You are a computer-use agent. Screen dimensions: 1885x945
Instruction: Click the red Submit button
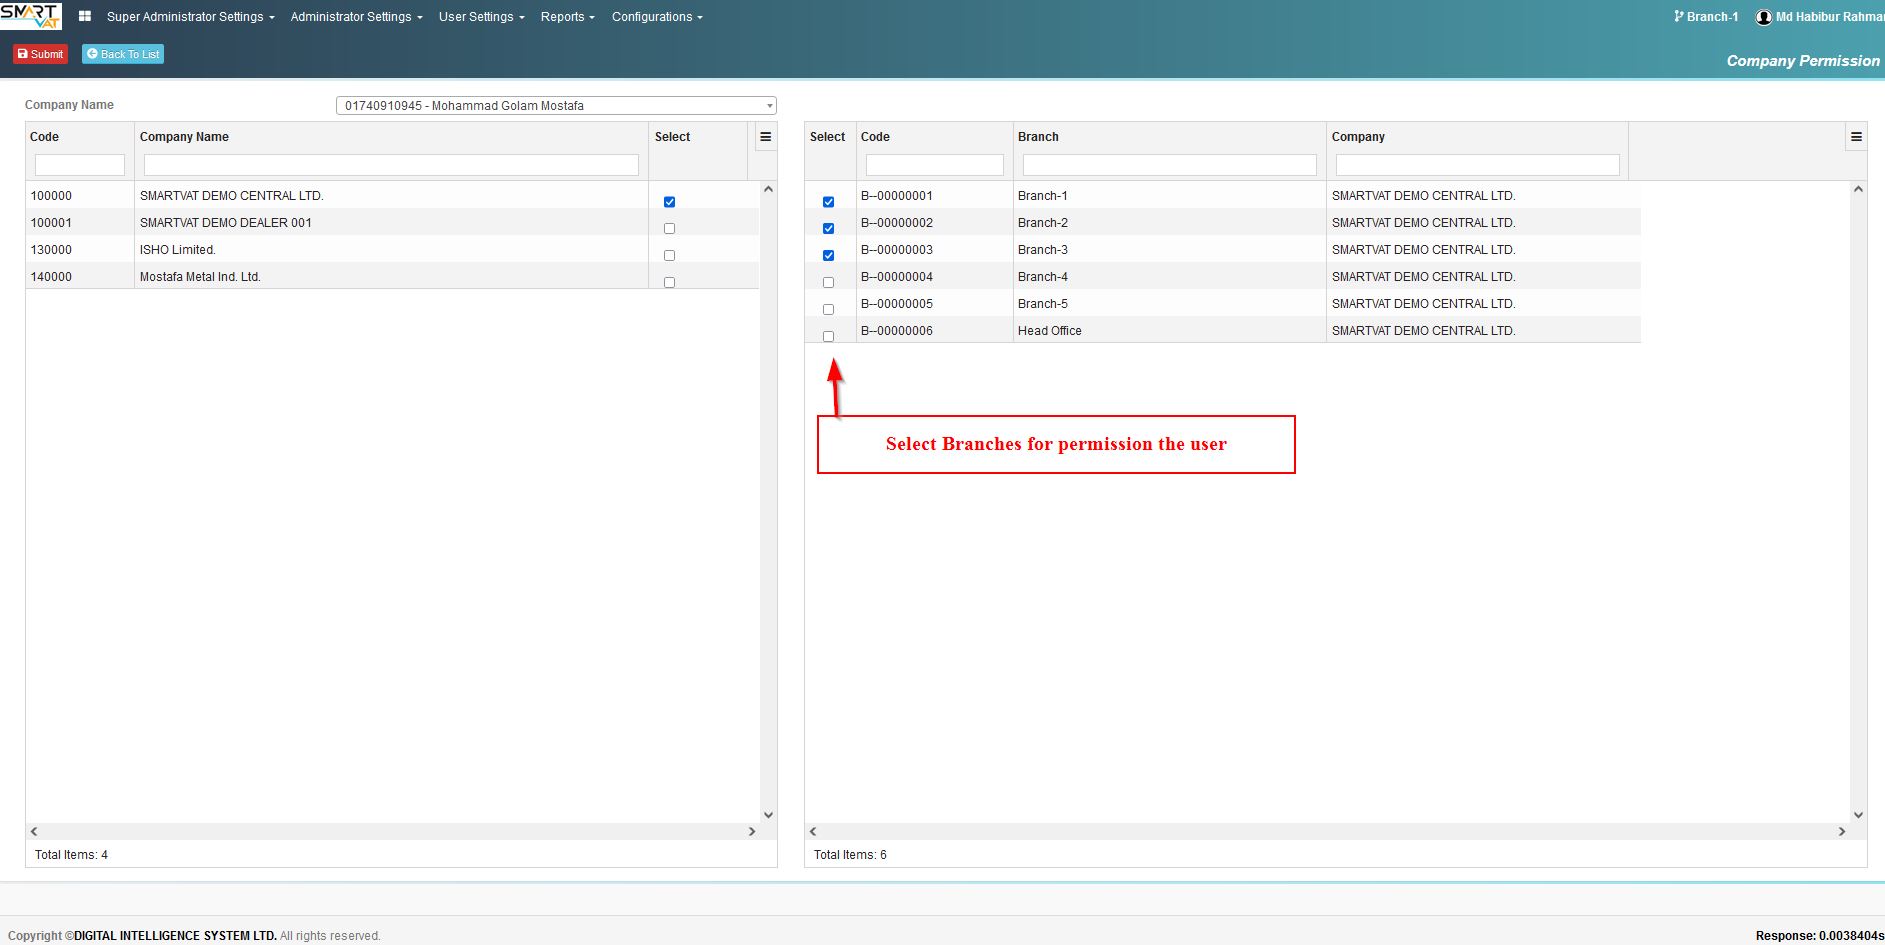pos(40,54)
